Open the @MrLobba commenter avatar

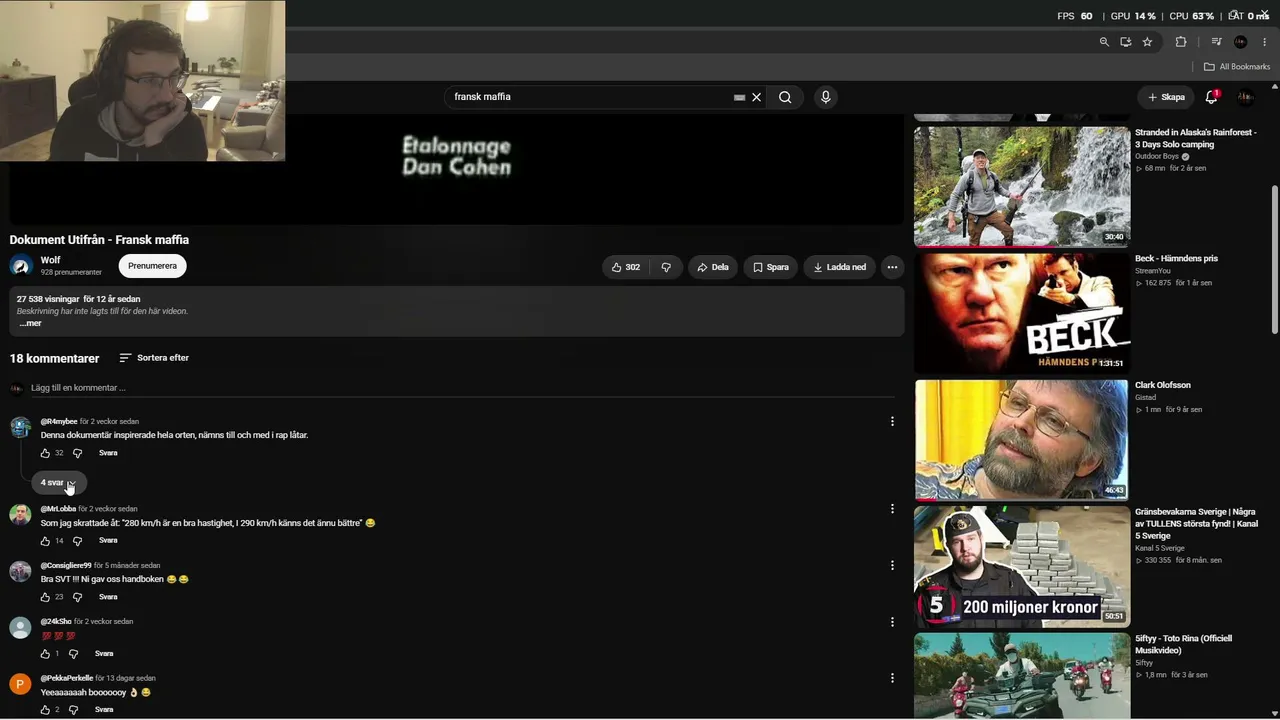point(20,515)
